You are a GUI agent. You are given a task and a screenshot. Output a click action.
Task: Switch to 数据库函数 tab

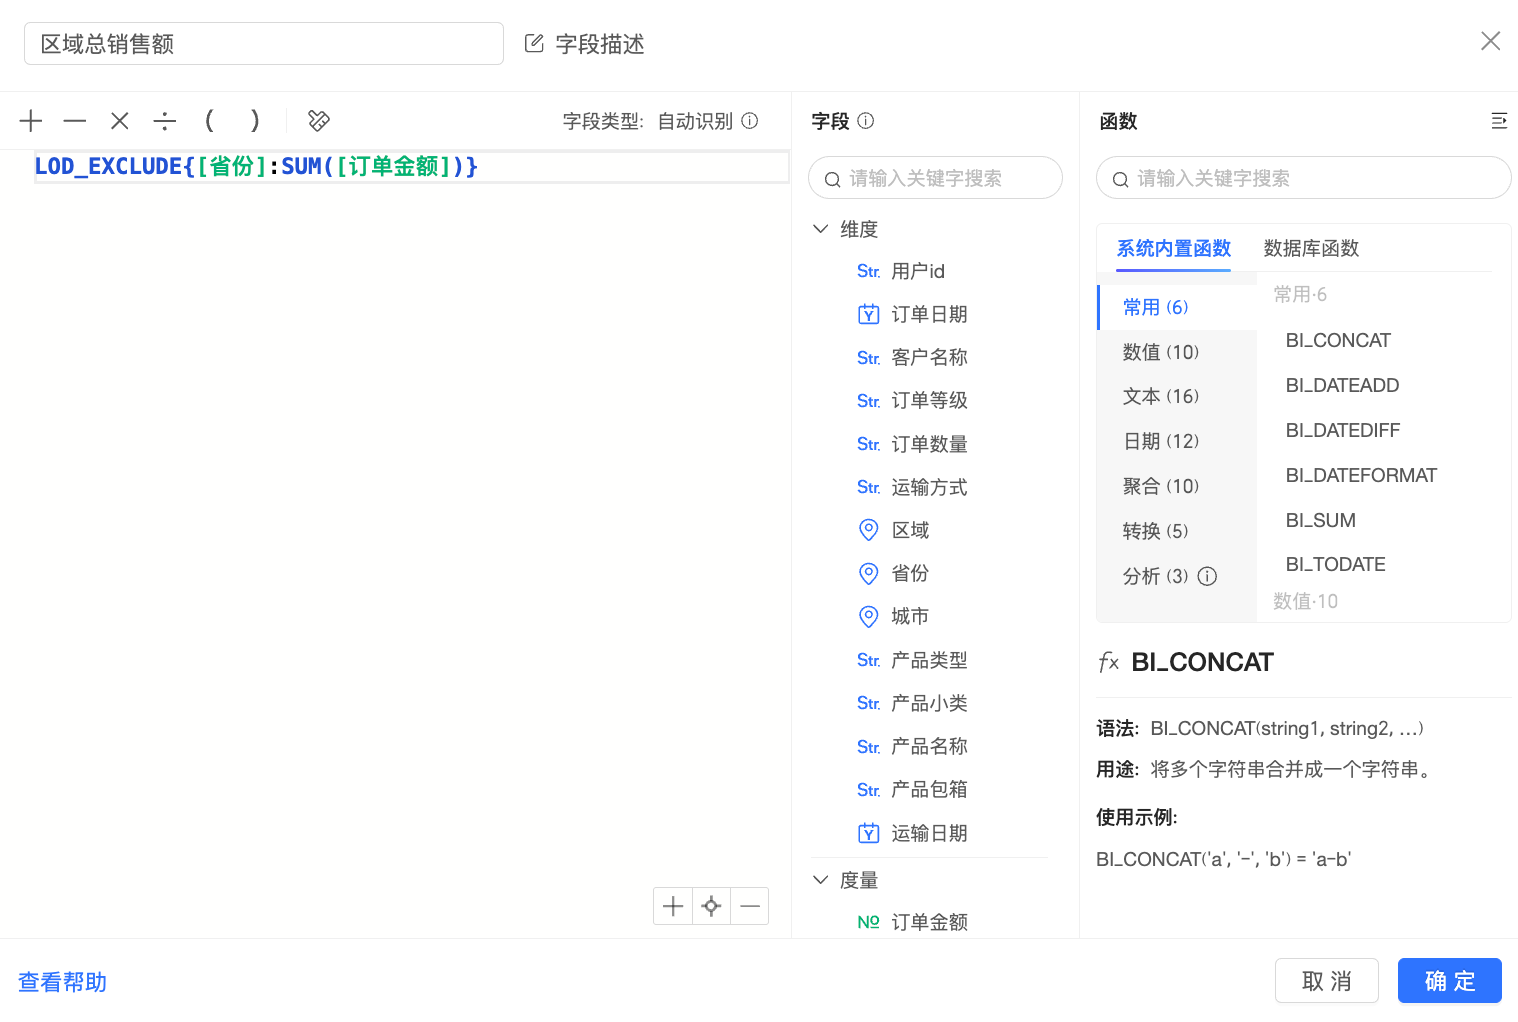1311,248
